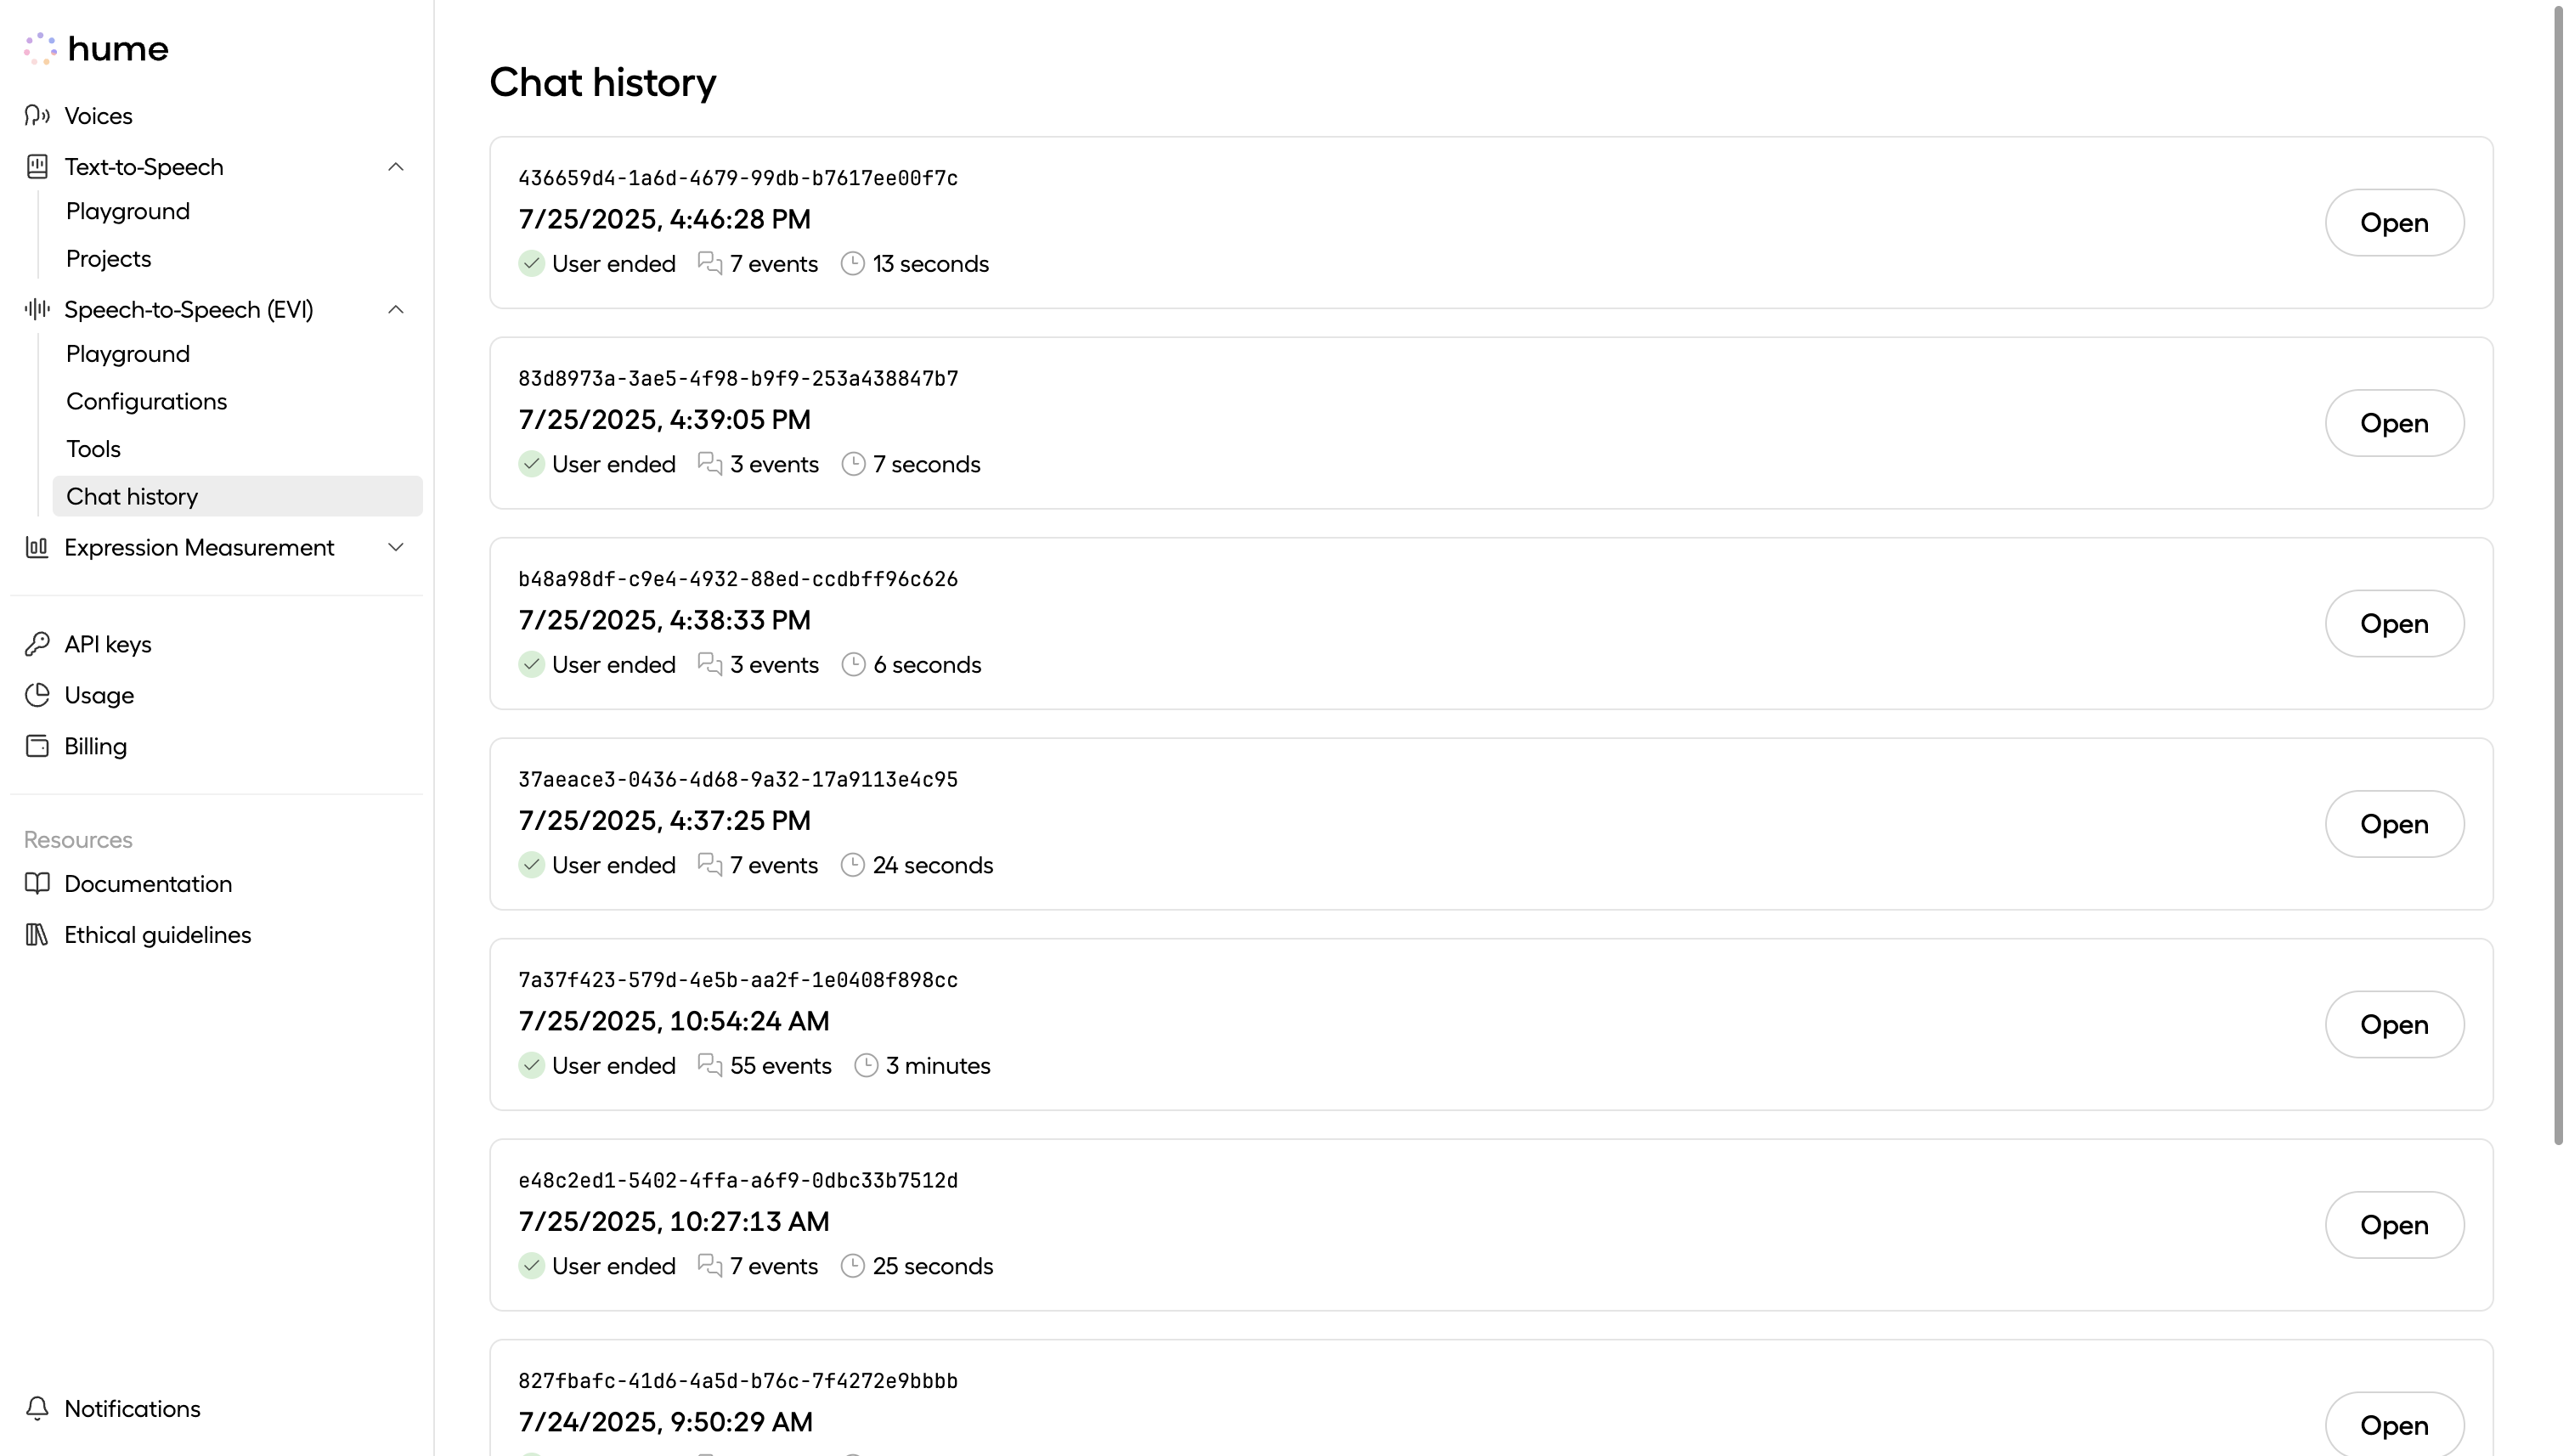This screenshot has height=1456, width=2569.
Task: Click the chat ID 83d8973a-3ae5-4f98-b9f9-253a438847b7
Action: click(x=738, y=379)
